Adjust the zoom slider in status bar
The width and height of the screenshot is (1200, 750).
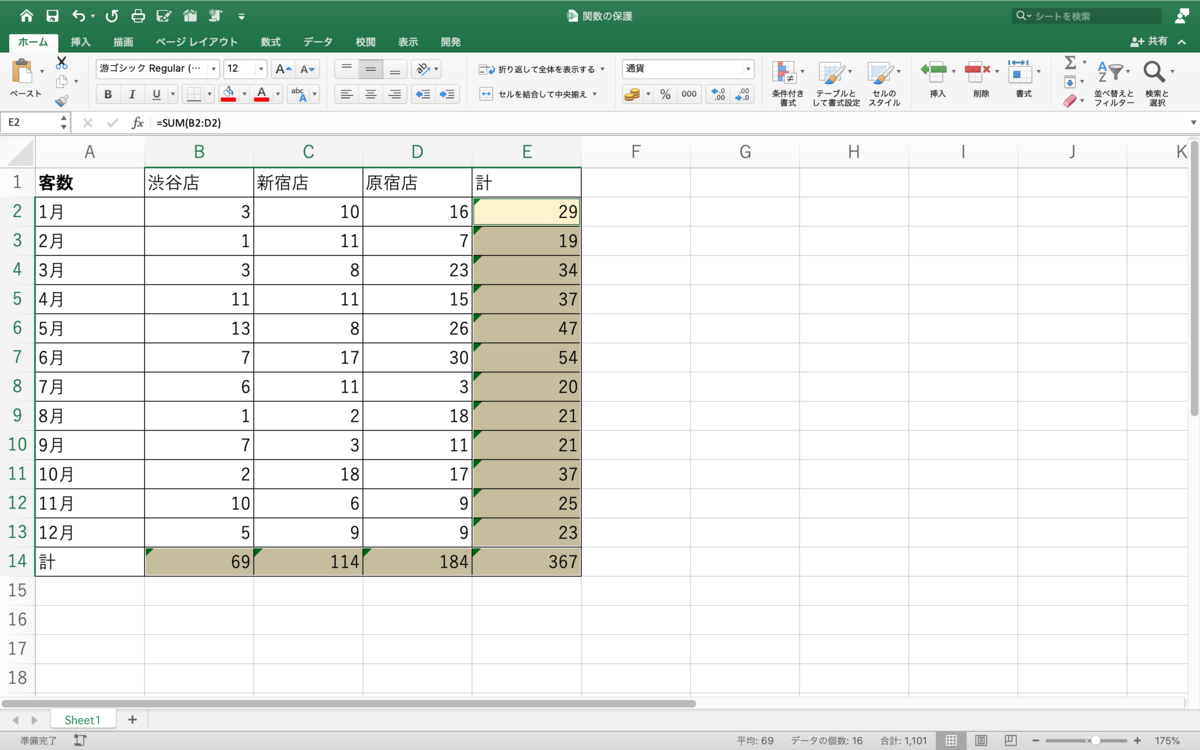tap(1096, 741)
